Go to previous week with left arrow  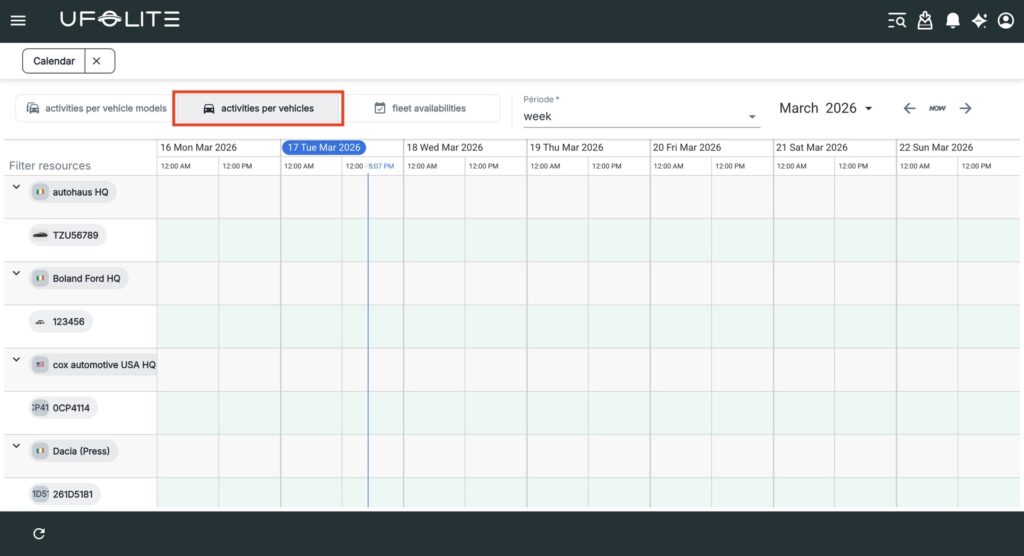pos(909,108)
